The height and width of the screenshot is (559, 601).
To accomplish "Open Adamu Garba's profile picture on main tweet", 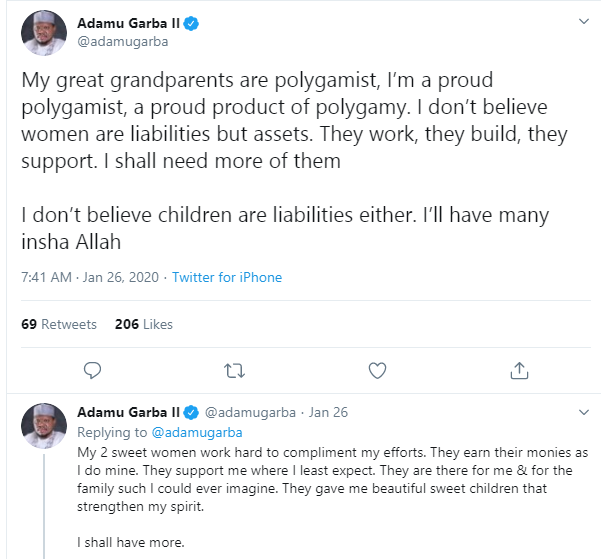I will (43, 32).
